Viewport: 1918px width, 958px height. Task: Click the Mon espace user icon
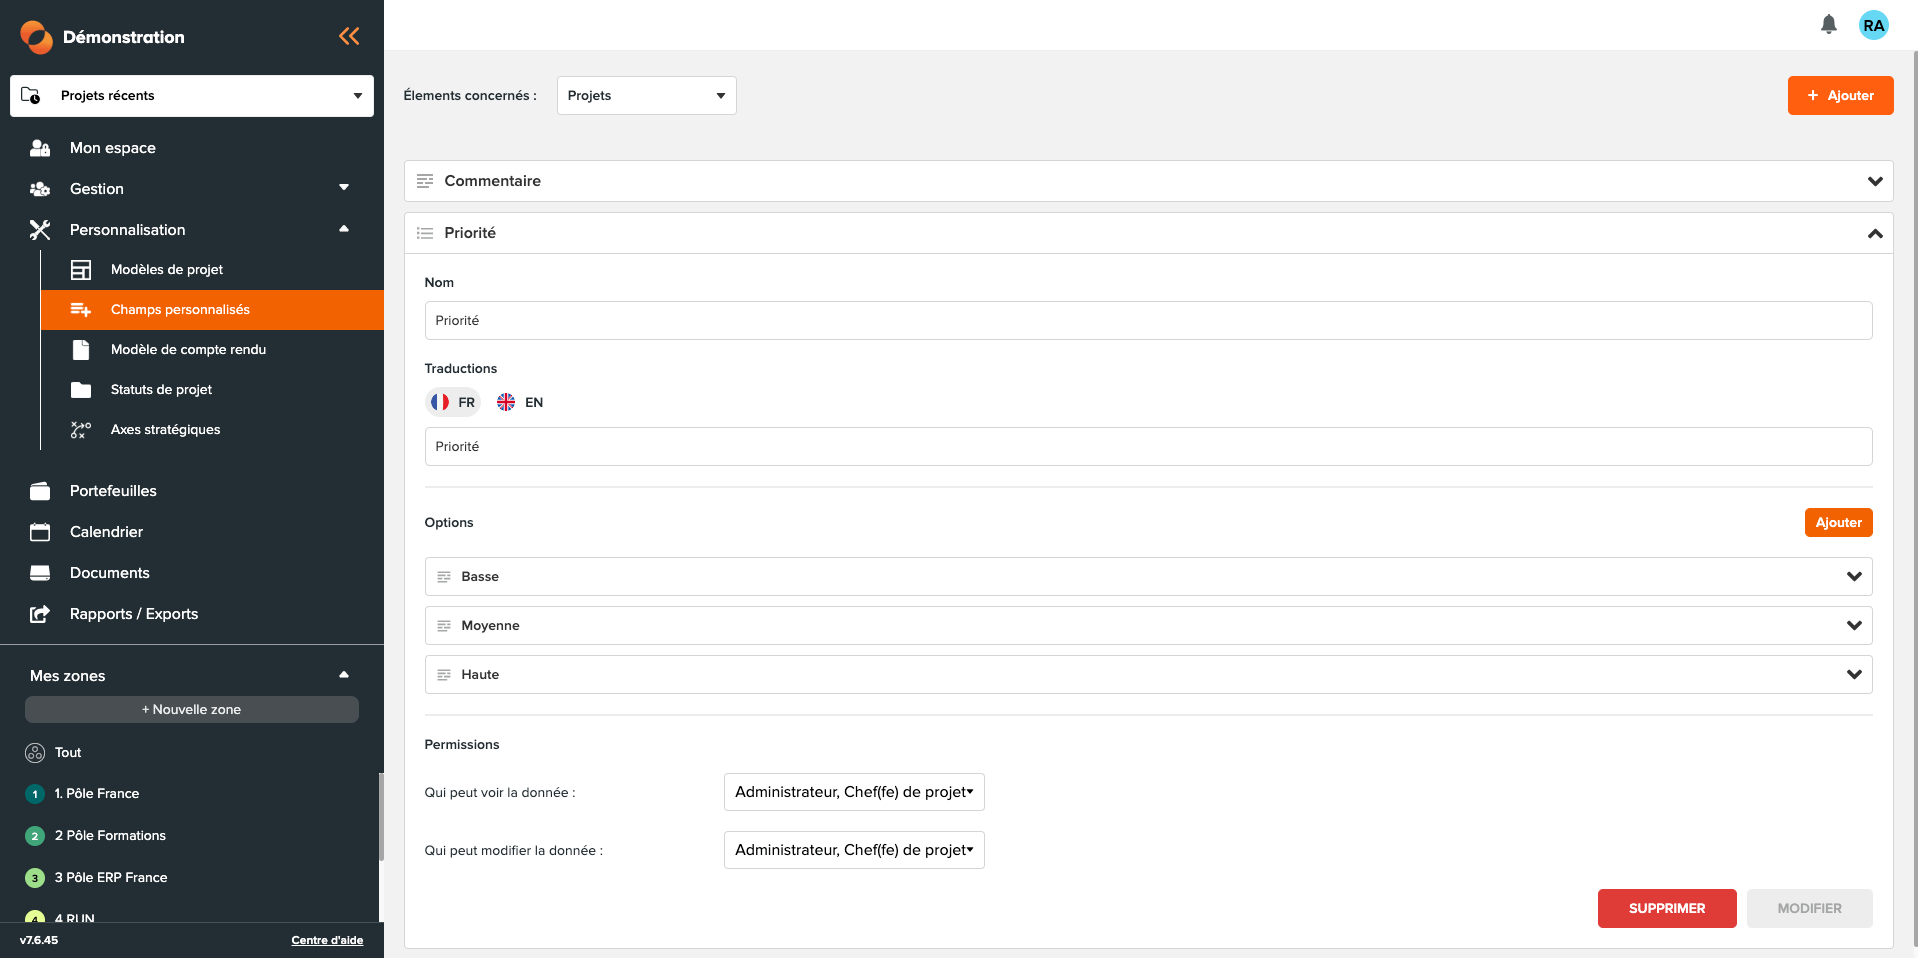(x=40, y=148)
